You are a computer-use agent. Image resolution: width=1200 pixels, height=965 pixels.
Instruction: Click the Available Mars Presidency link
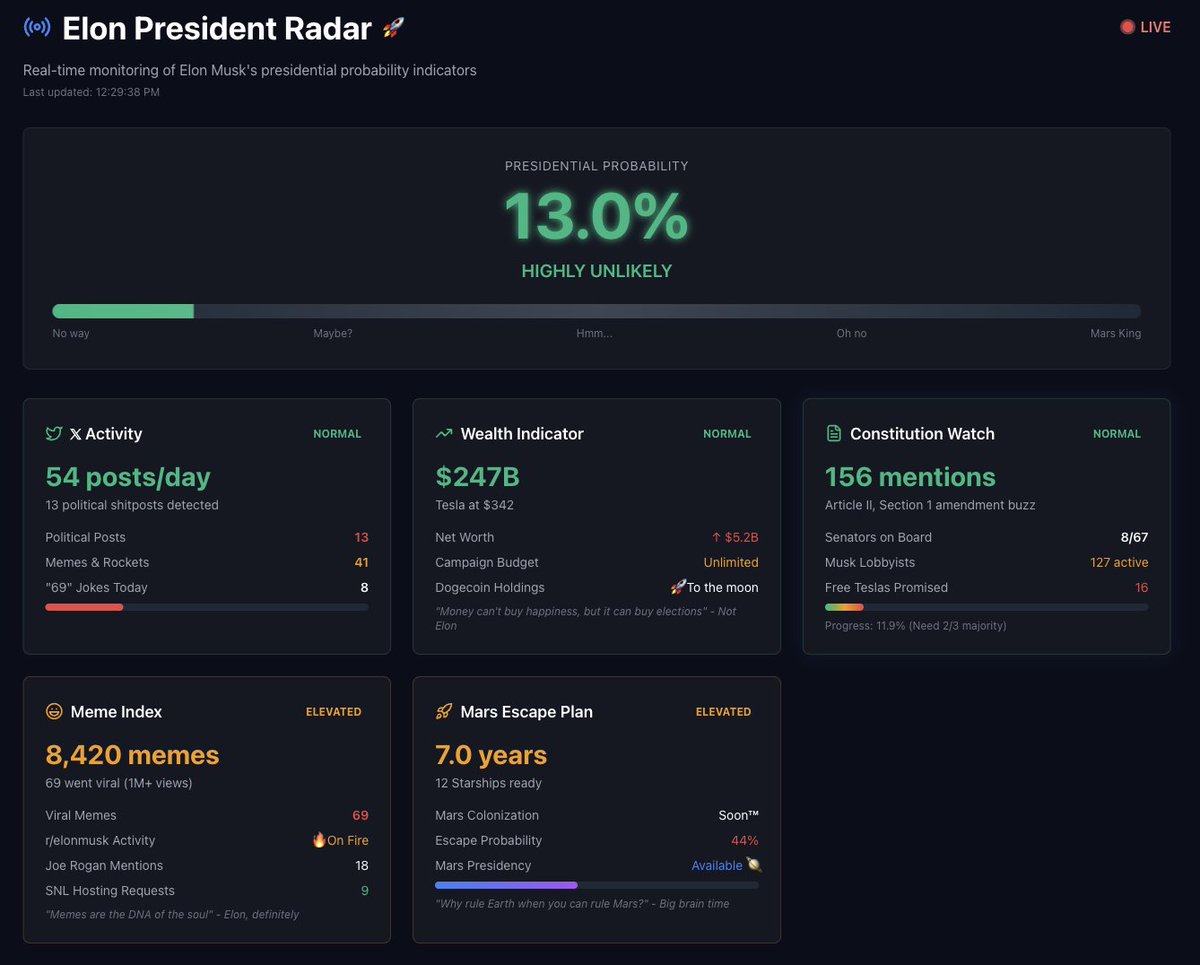717,865
